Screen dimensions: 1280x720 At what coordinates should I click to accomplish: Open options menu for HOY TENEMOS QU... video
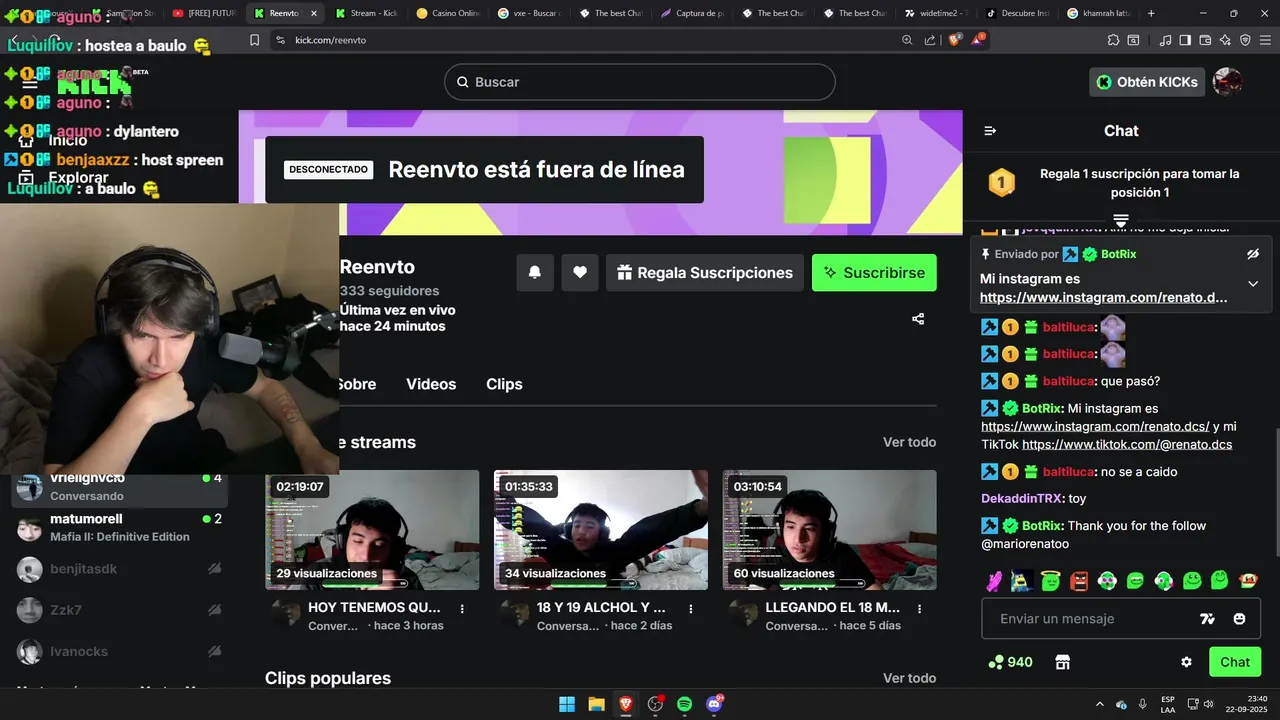point(462,608)
